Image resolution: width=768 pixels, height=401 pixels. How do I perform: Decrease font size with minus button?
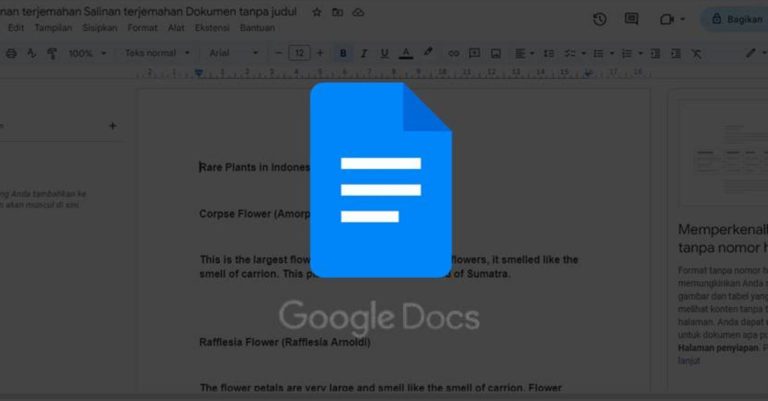tap(279, 53)
